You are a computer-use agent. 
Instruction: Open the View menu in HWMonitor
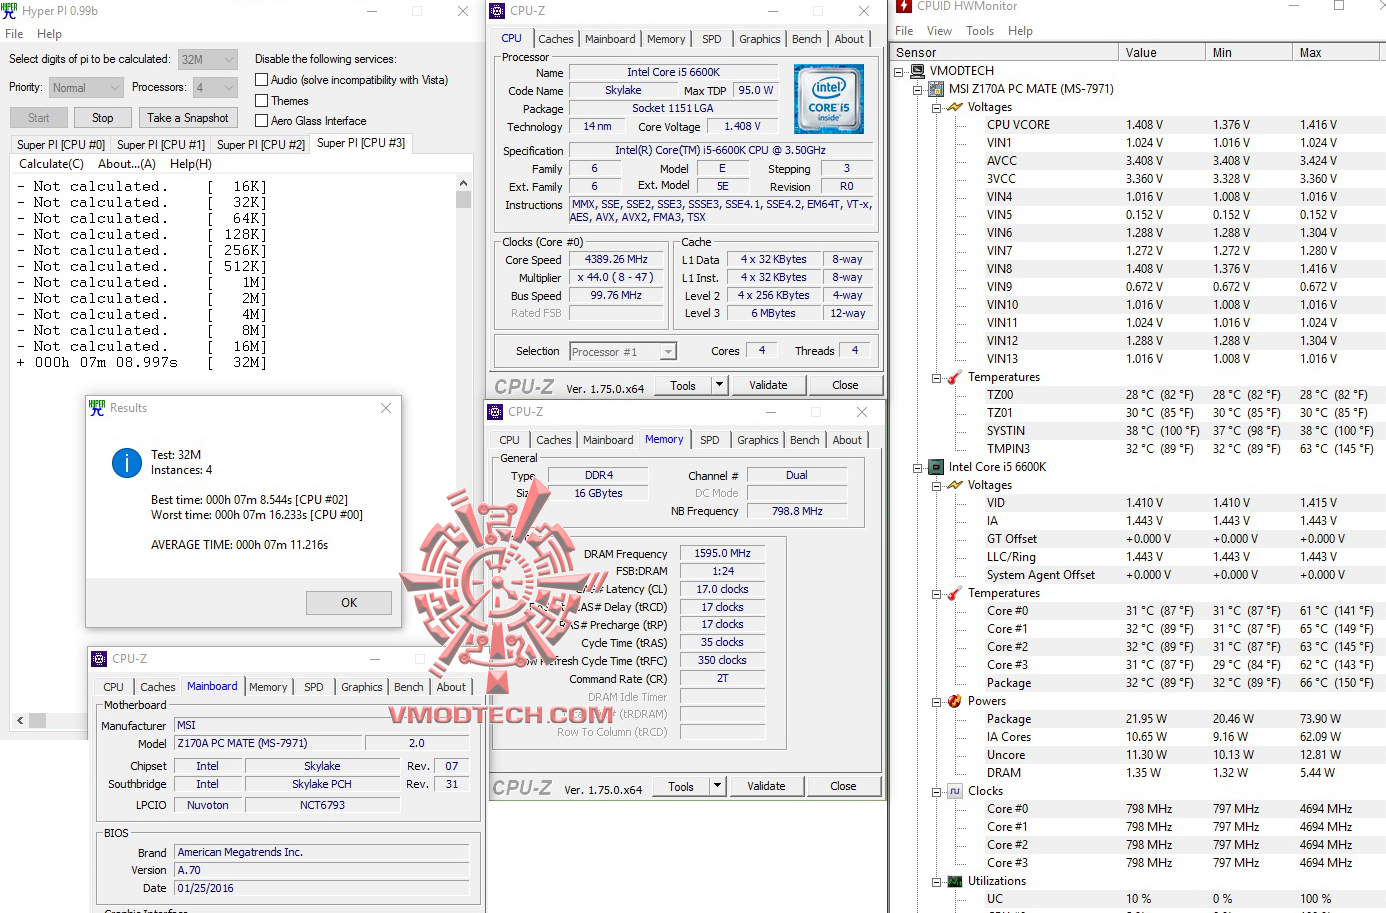point(940,31)
